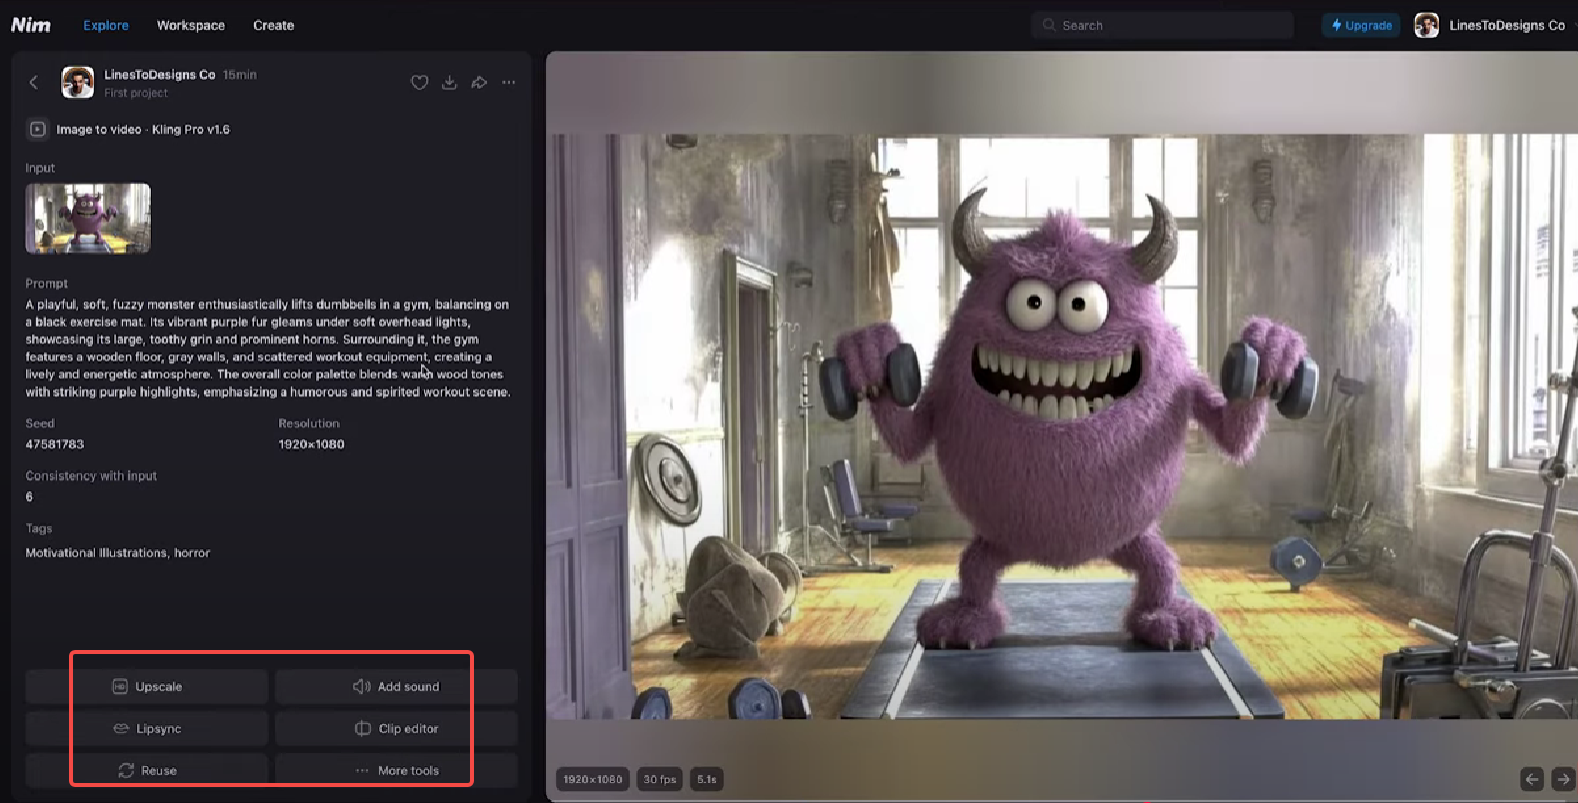Open the Create tab
Image resolution: width=1578 pixels, height=803 pixels.
(273, 25)
